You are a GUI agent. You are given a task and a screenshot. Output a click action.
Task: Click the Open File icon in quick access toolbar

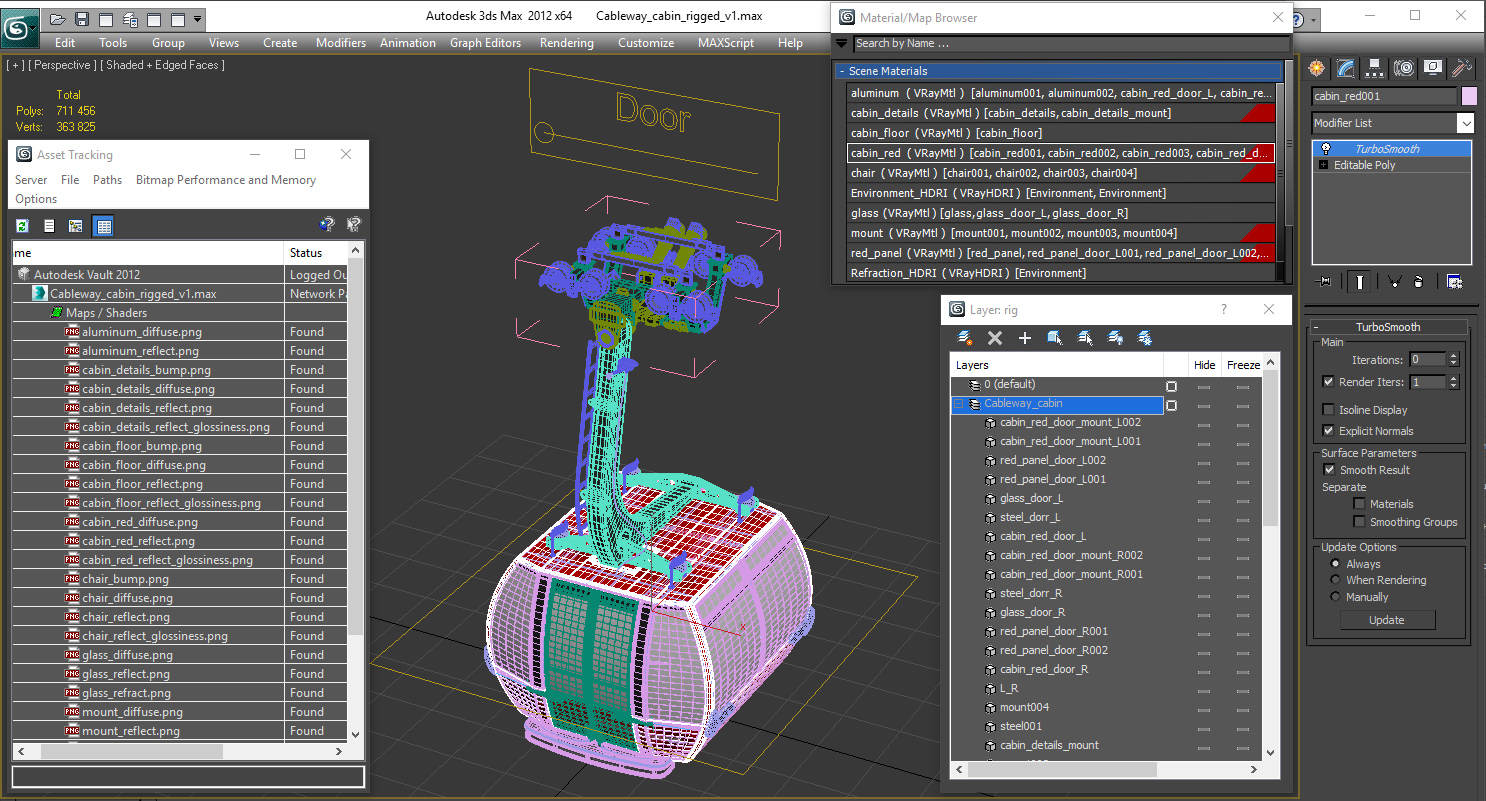click(59, 19)
